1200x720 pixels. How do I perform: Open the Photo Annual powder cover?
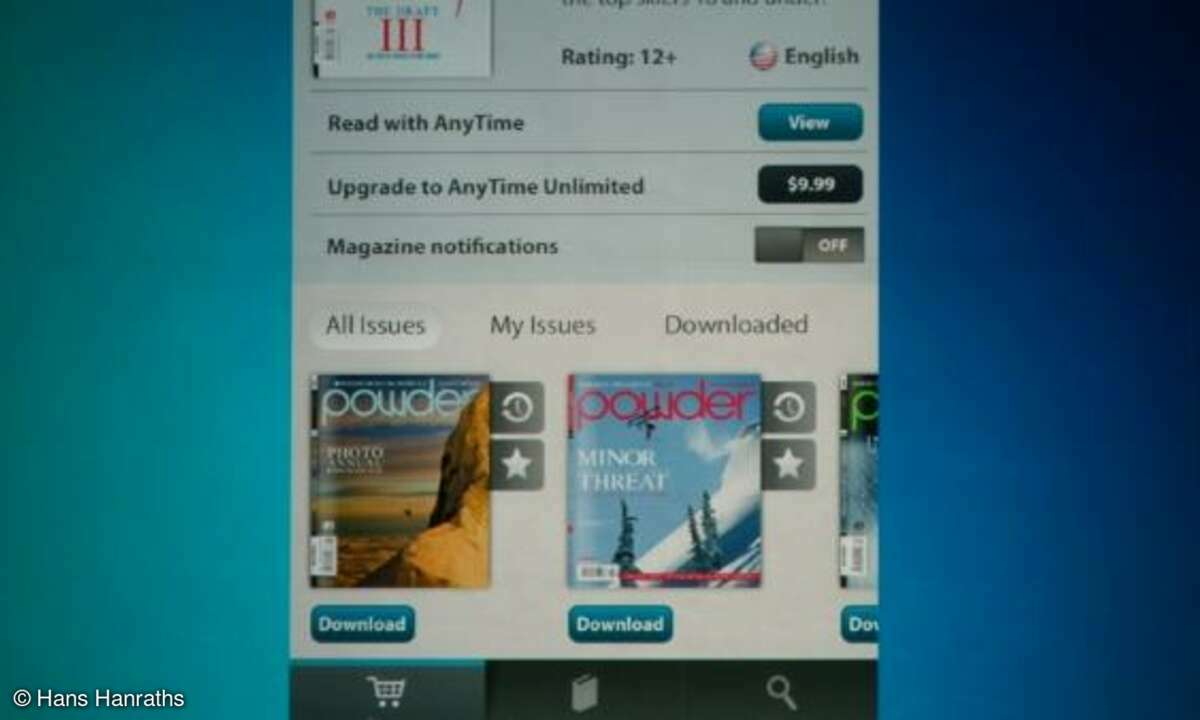[400, 481]
